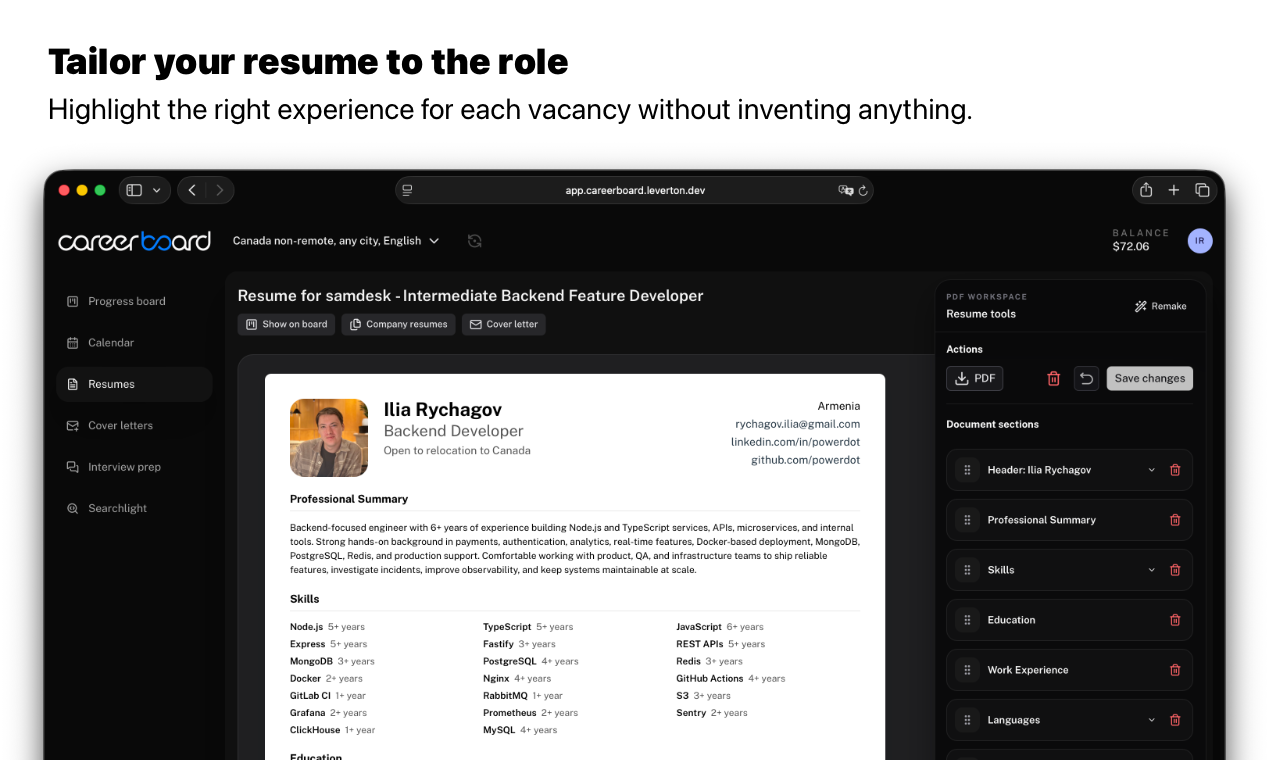Delete the Professional Summary section

point(1175,520)
